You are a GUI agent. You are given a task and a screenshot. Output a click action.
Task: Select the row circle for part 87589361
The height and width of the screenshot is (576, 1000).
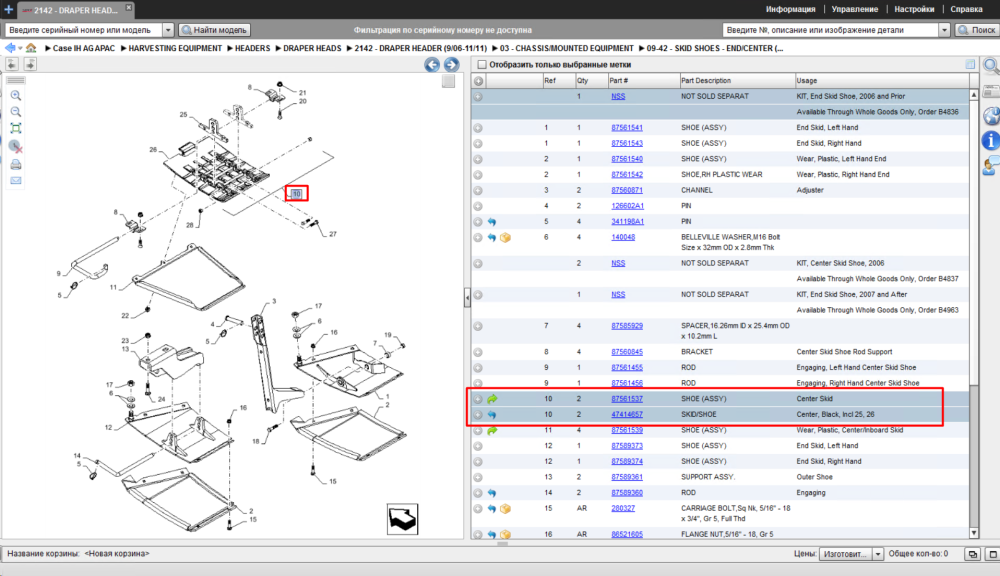[x=478, y=477]
